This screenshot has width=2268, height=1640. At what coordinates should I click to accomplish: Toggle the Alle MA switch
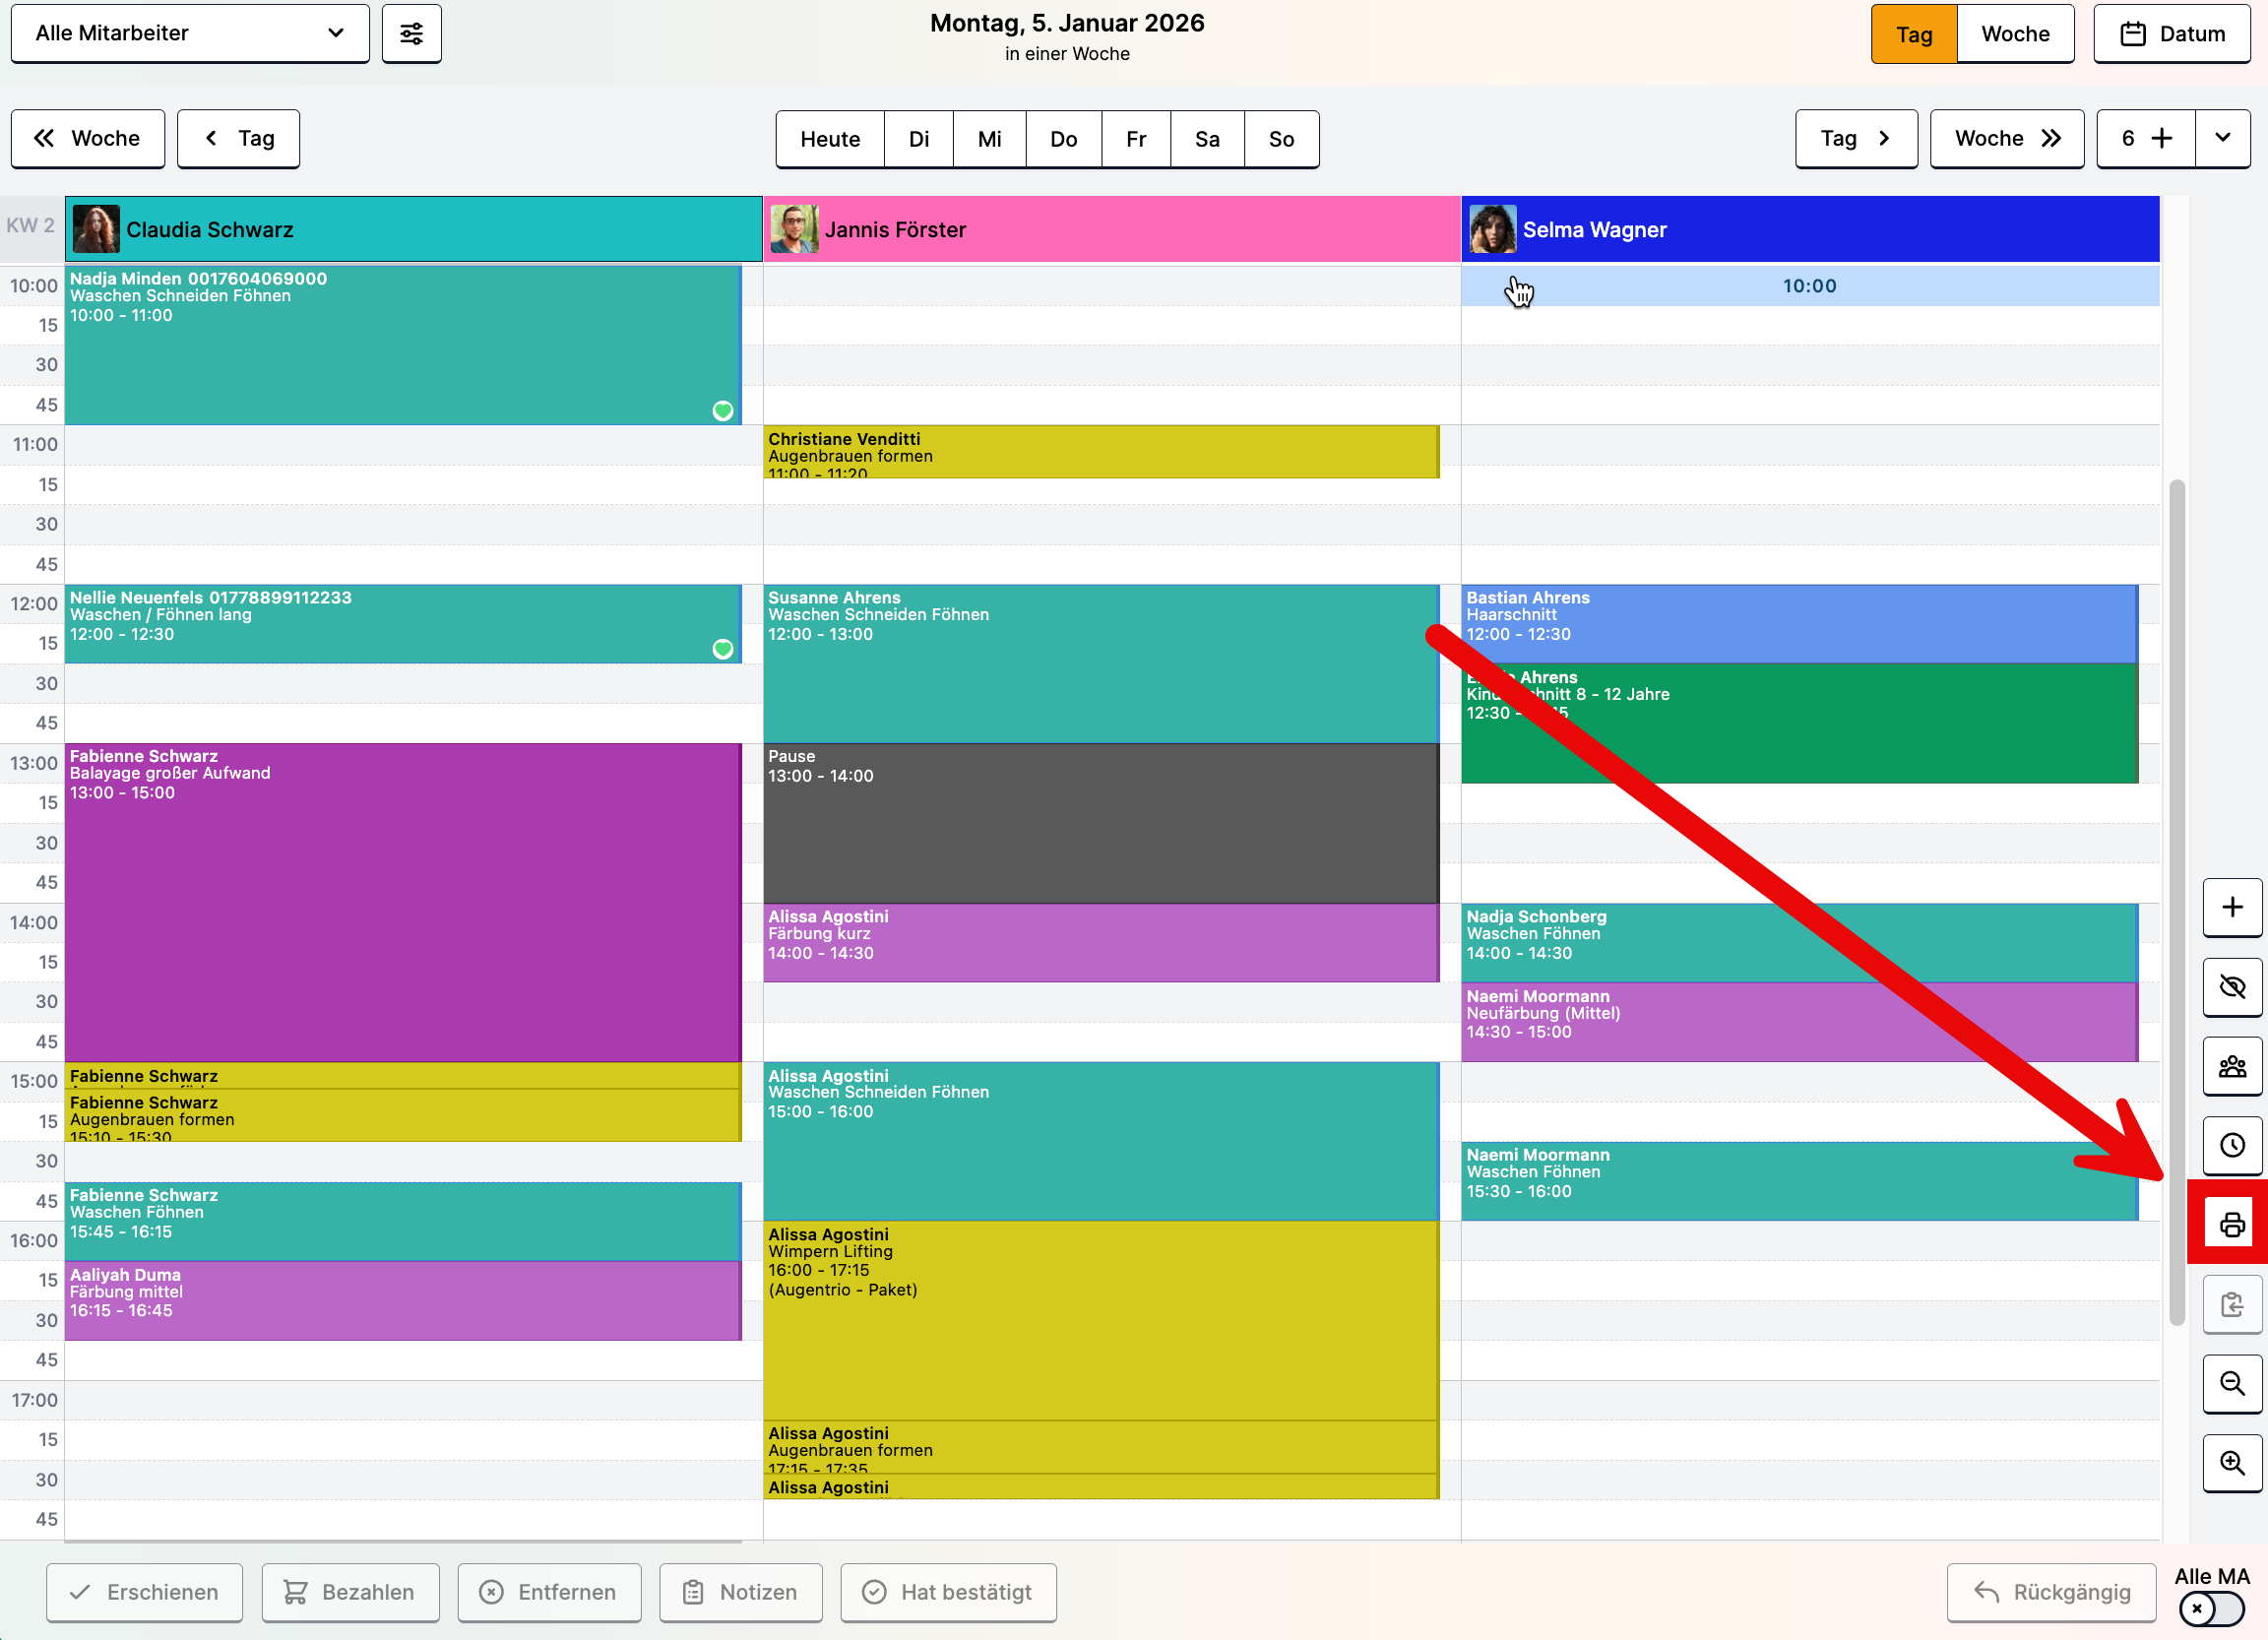[2210, 1608]
